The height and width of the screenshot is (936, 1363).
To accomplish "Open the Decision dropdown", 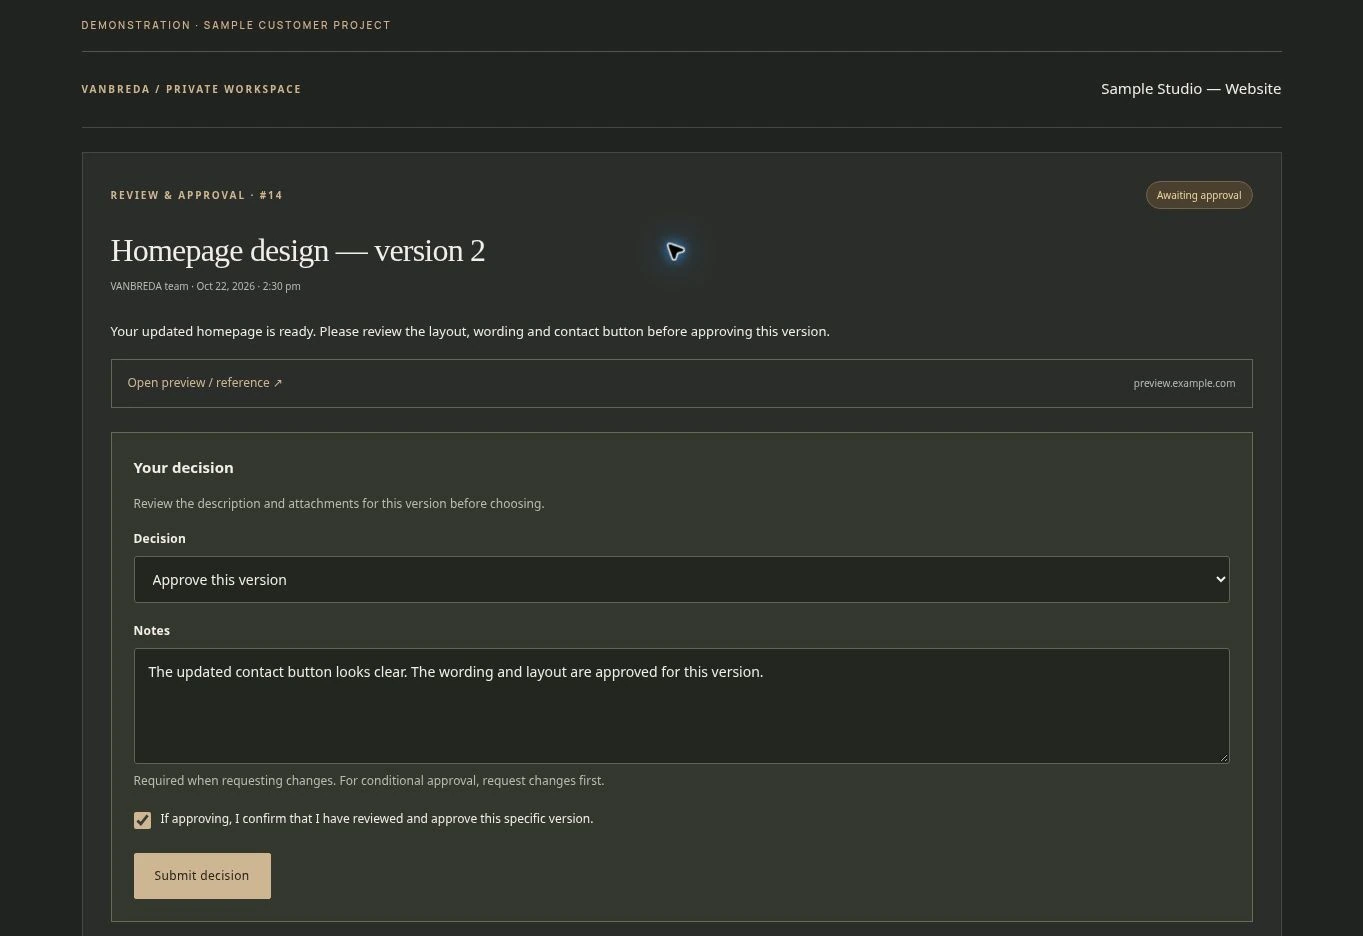I will click(x=681, y=580).
